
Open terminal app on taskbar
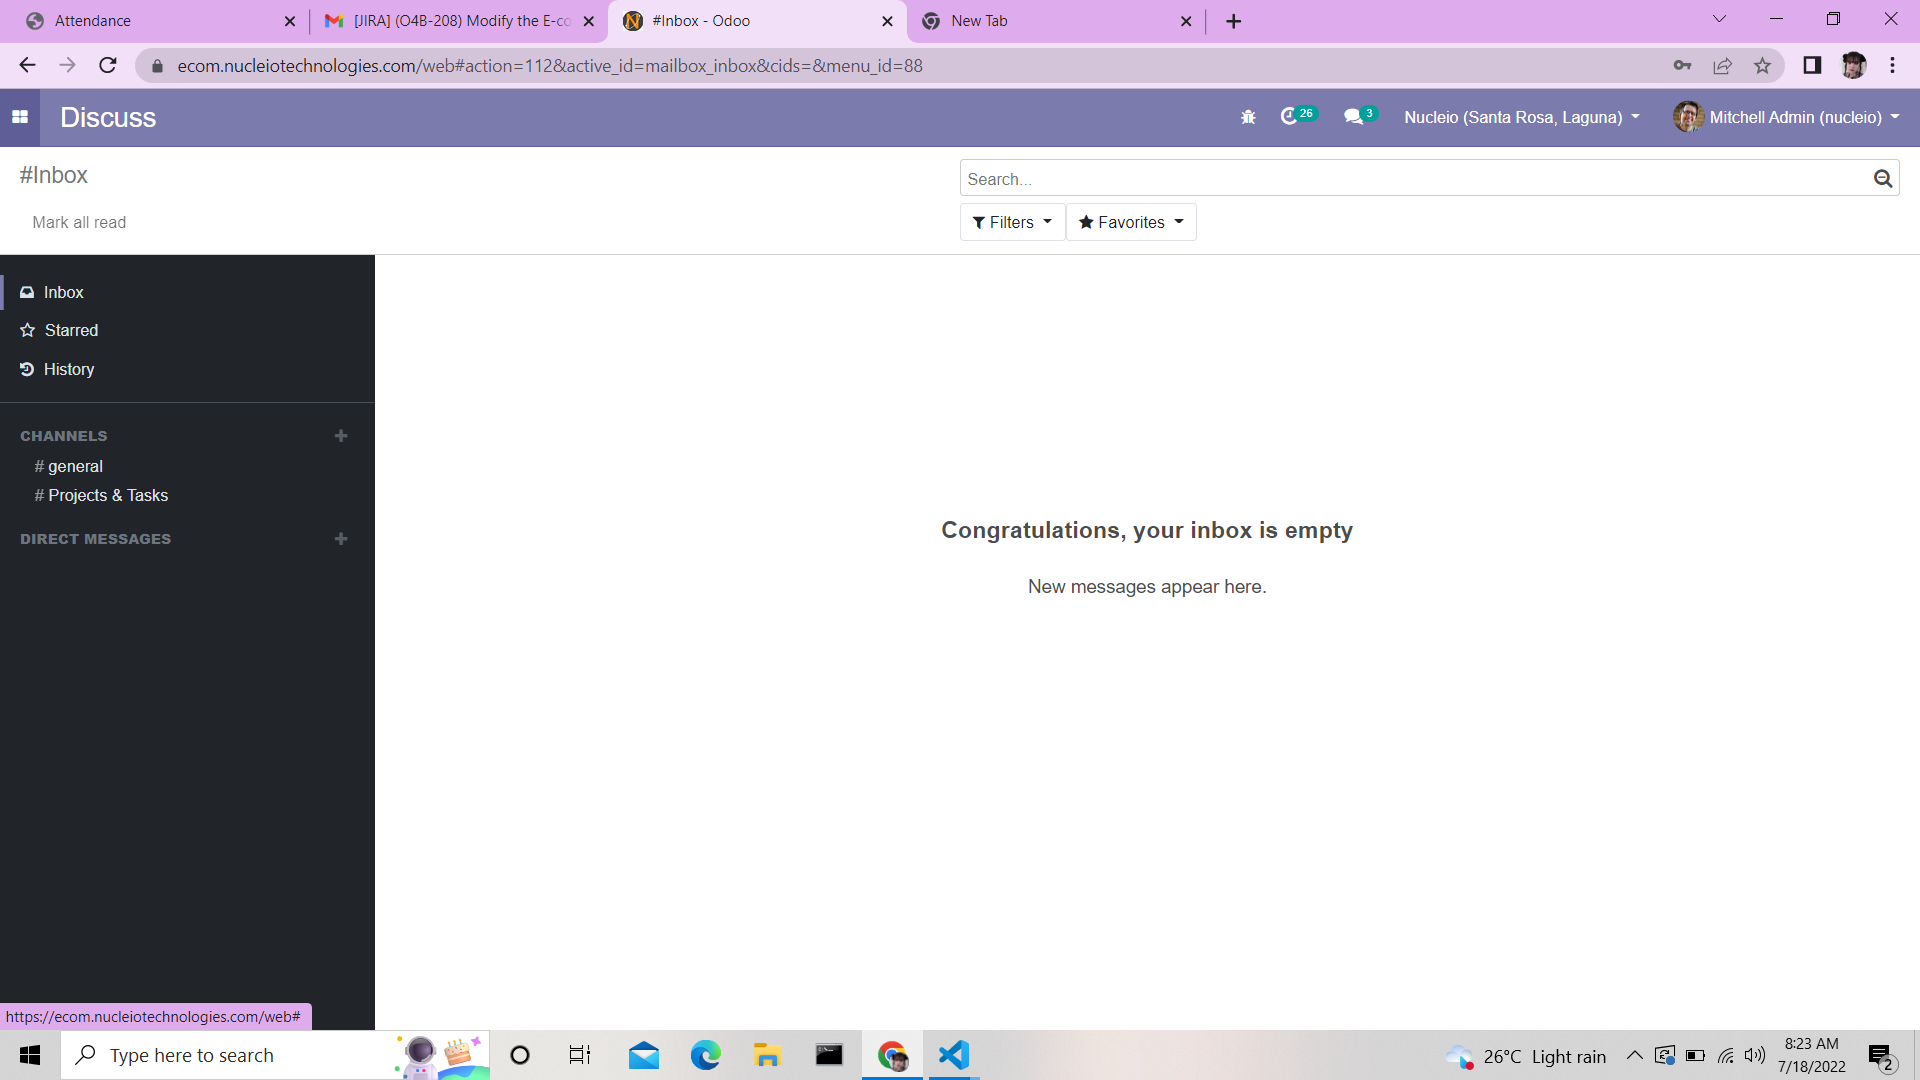(x=829, y=1055)
